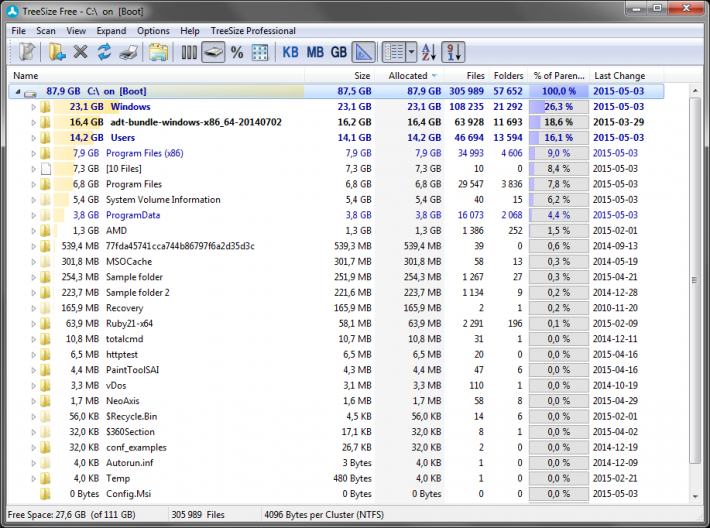
Task: Click the scrollbar up arrow
Action: click(695, 91)
